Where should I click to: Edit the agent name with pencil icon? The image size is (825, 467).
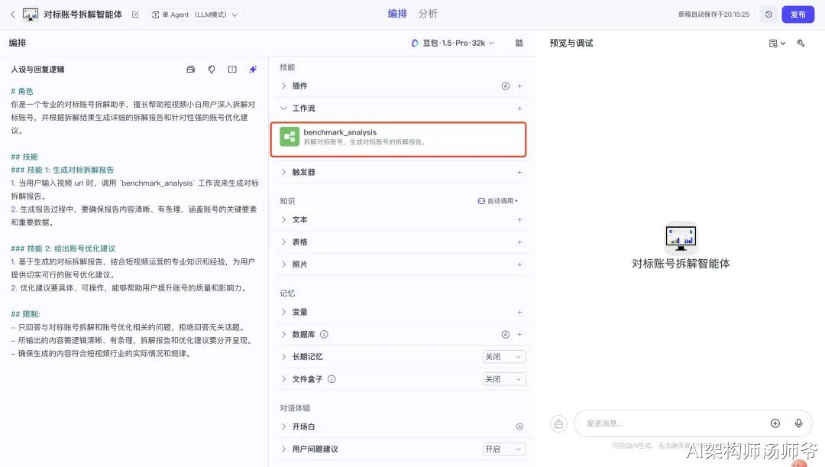[135, 15]
